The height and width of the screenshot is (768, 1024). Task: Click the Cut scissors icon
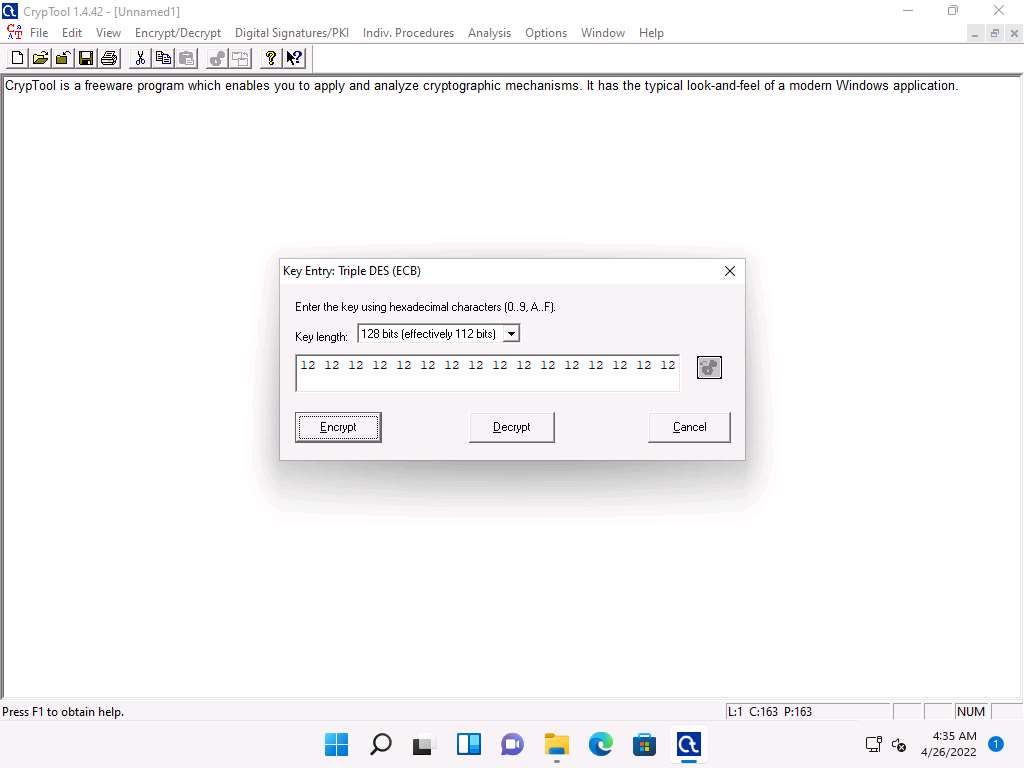tap(140, 58)
